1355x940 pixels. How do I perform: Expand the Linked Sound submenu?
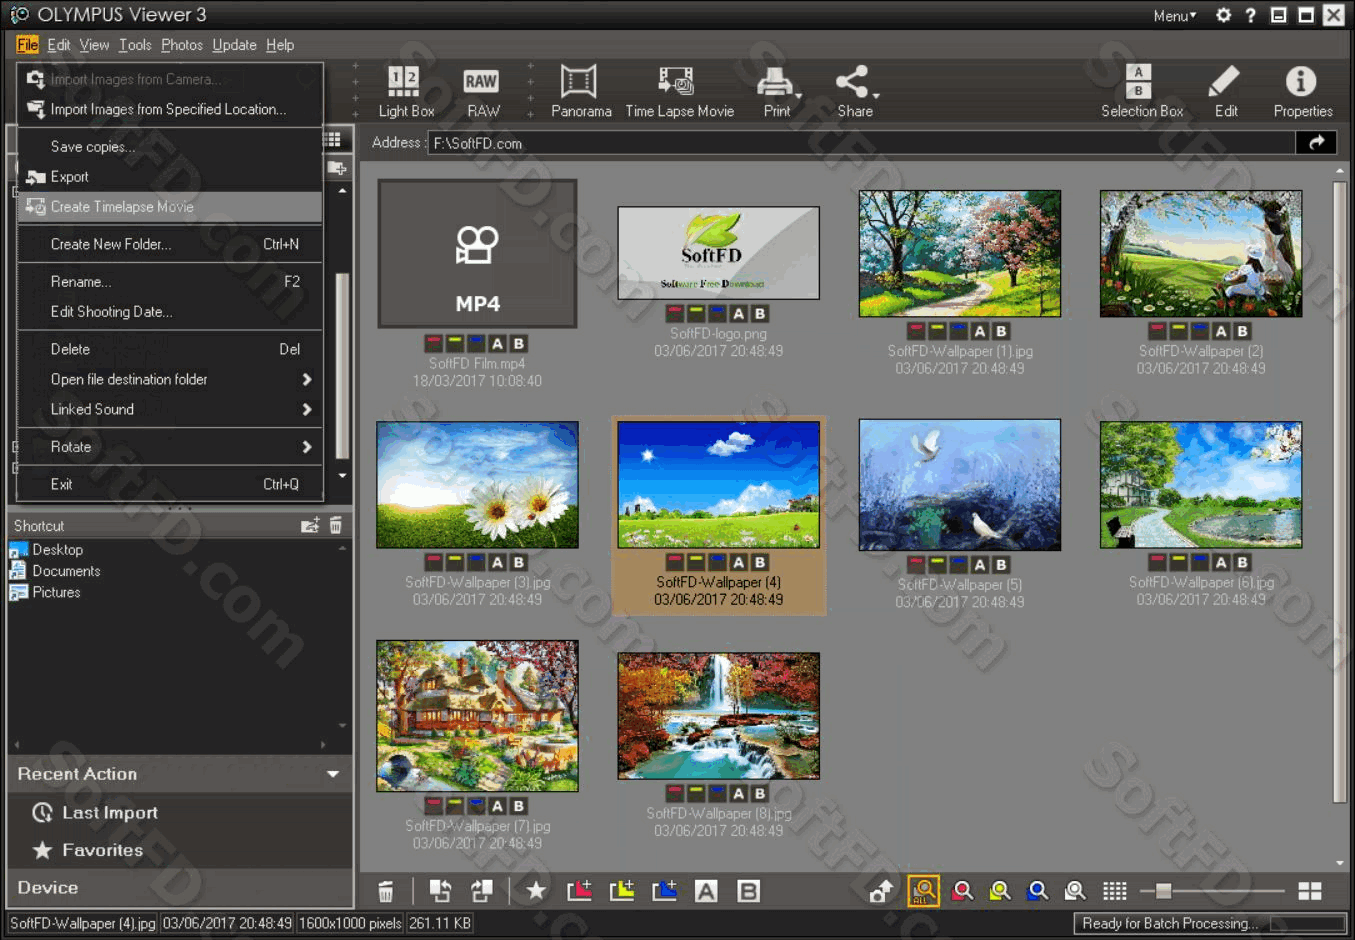tap(170, 409)
